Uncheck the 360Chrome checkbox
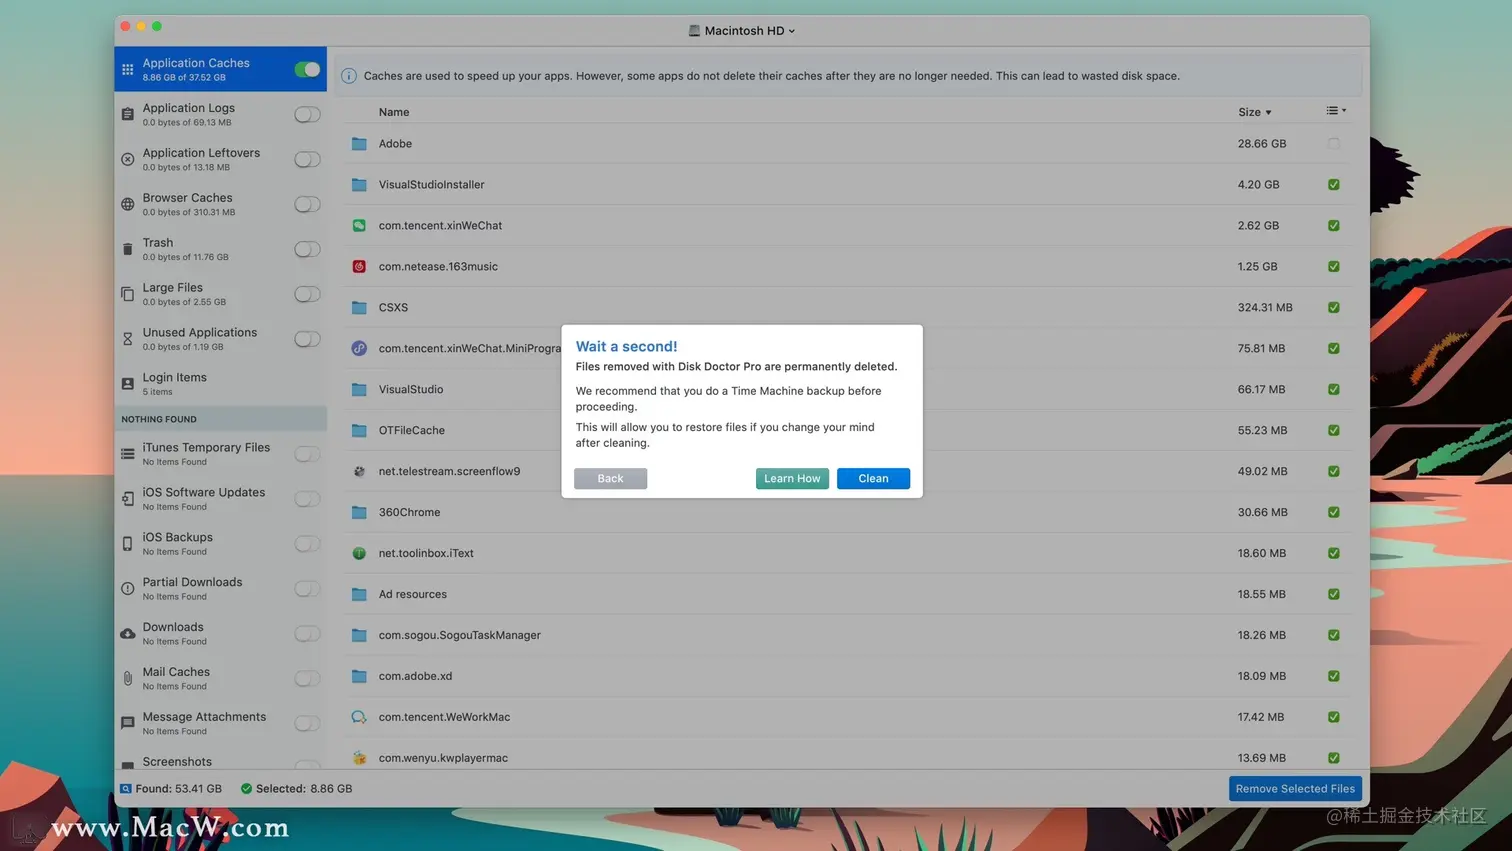1512x851 pixels. coord(1334,512)
